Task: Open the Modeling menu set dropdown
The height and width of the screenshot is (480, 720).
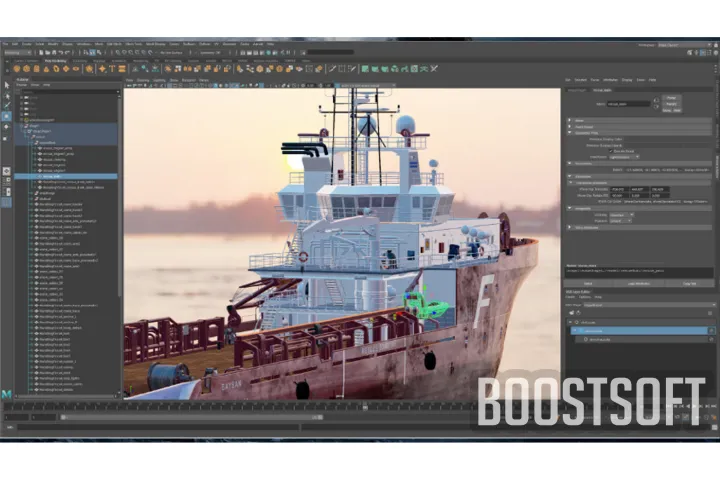Action: 17,53
